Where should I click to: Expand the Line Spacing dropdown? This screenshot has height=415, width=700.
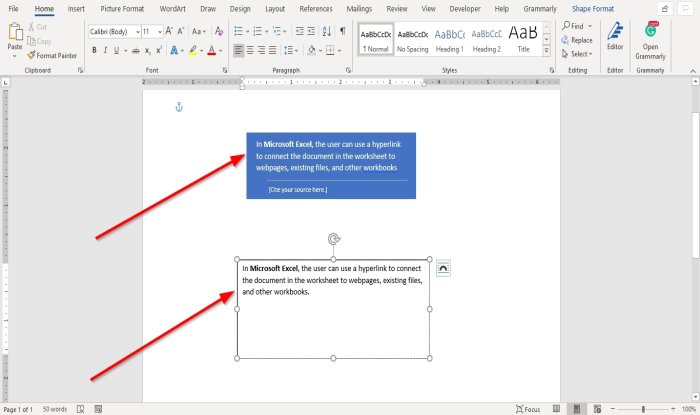click(x=296, y=50)
